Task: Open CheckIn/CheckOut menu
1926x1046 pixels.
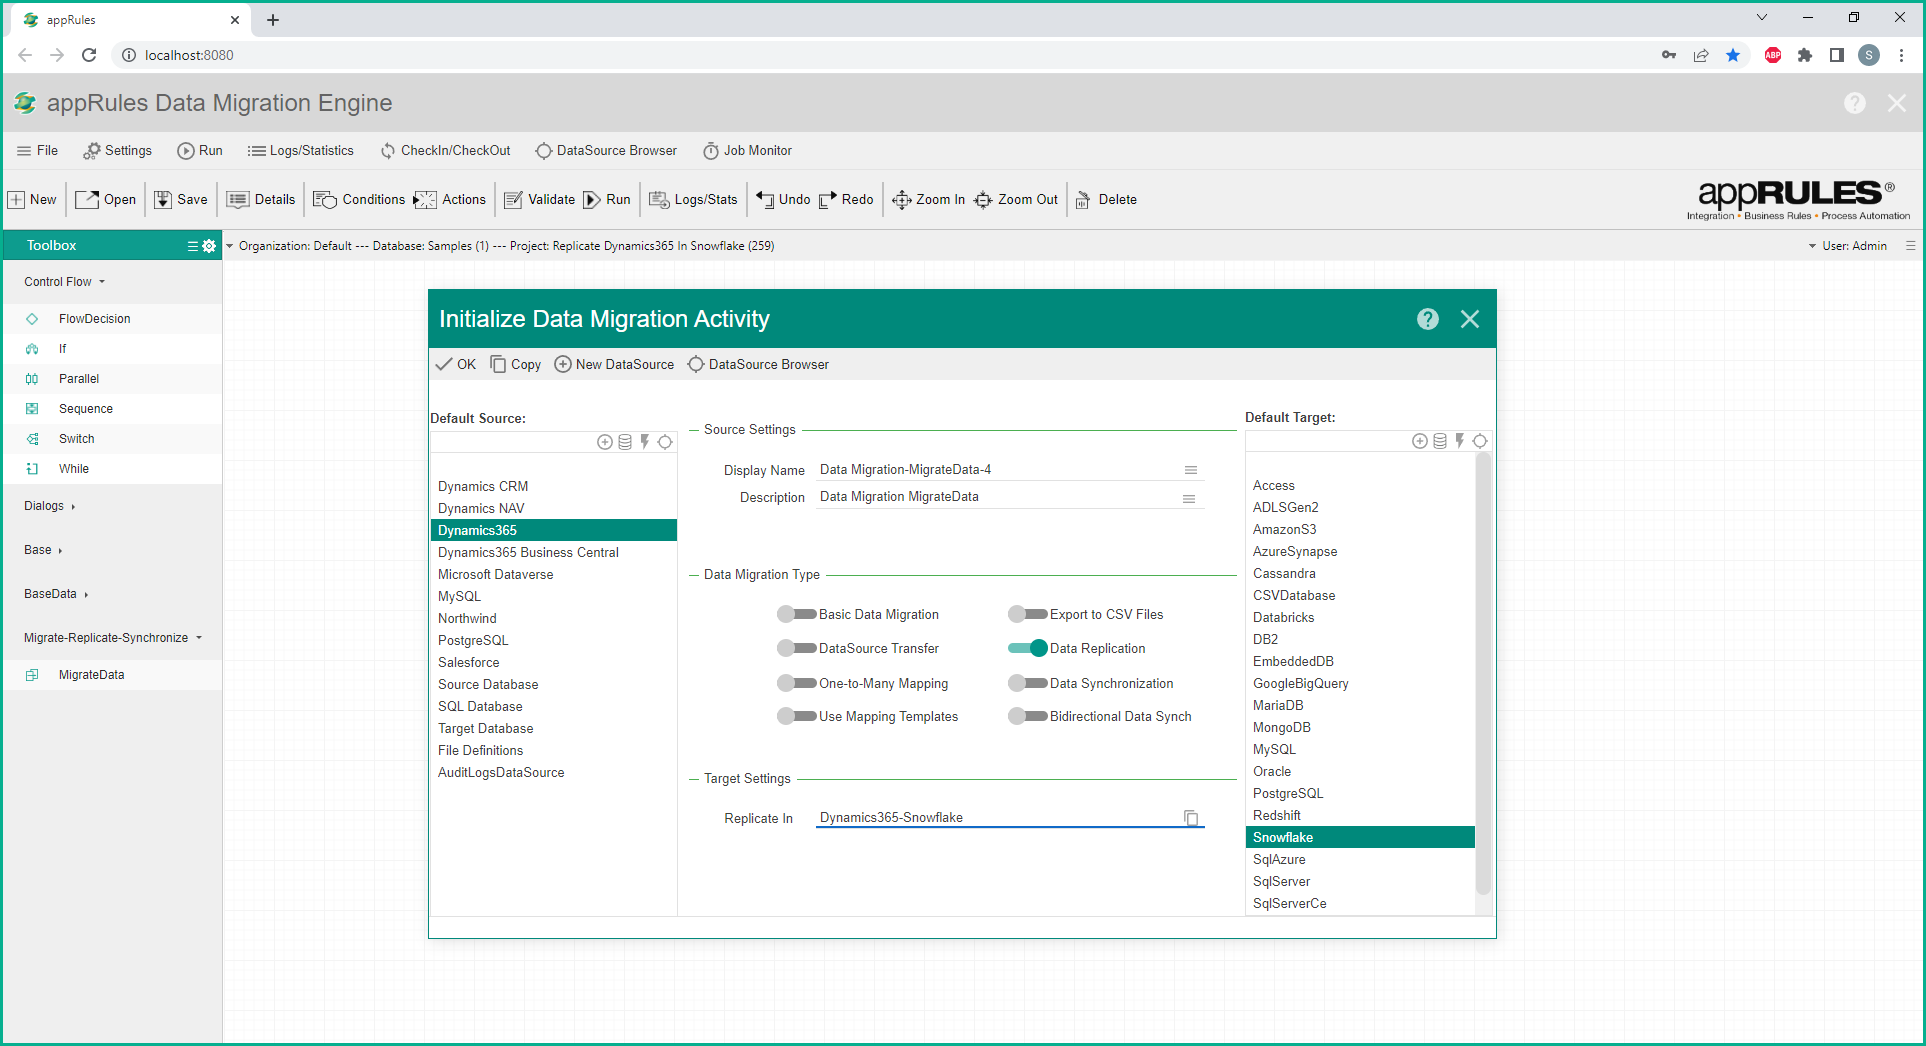Action: pyautogui.click(x=445, y=151)
